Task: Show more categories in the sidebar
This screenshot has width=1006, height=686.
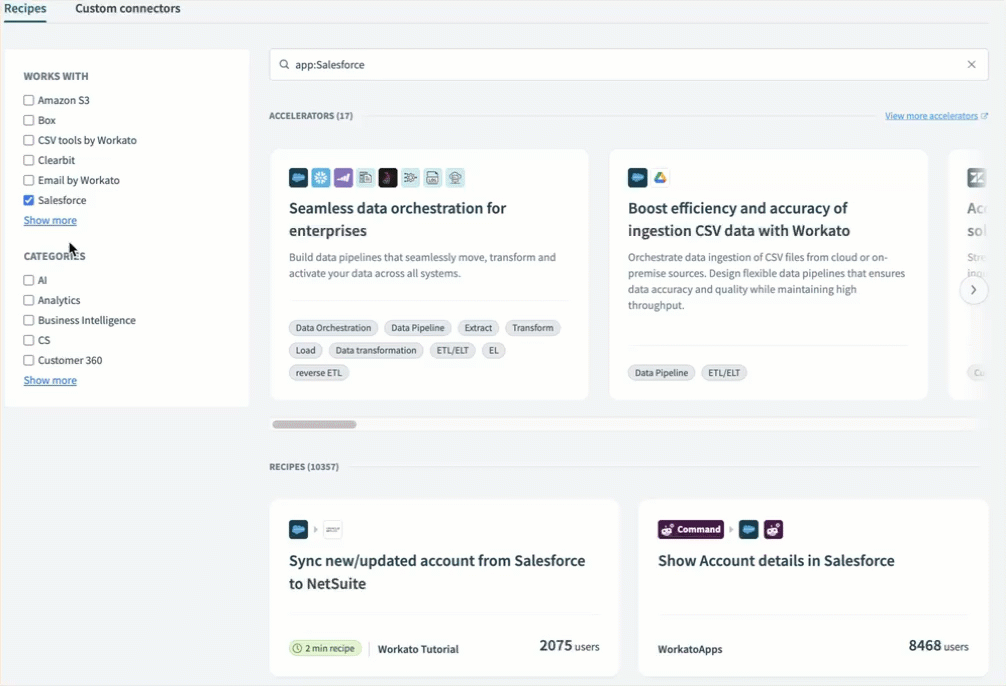Action: 50,380
